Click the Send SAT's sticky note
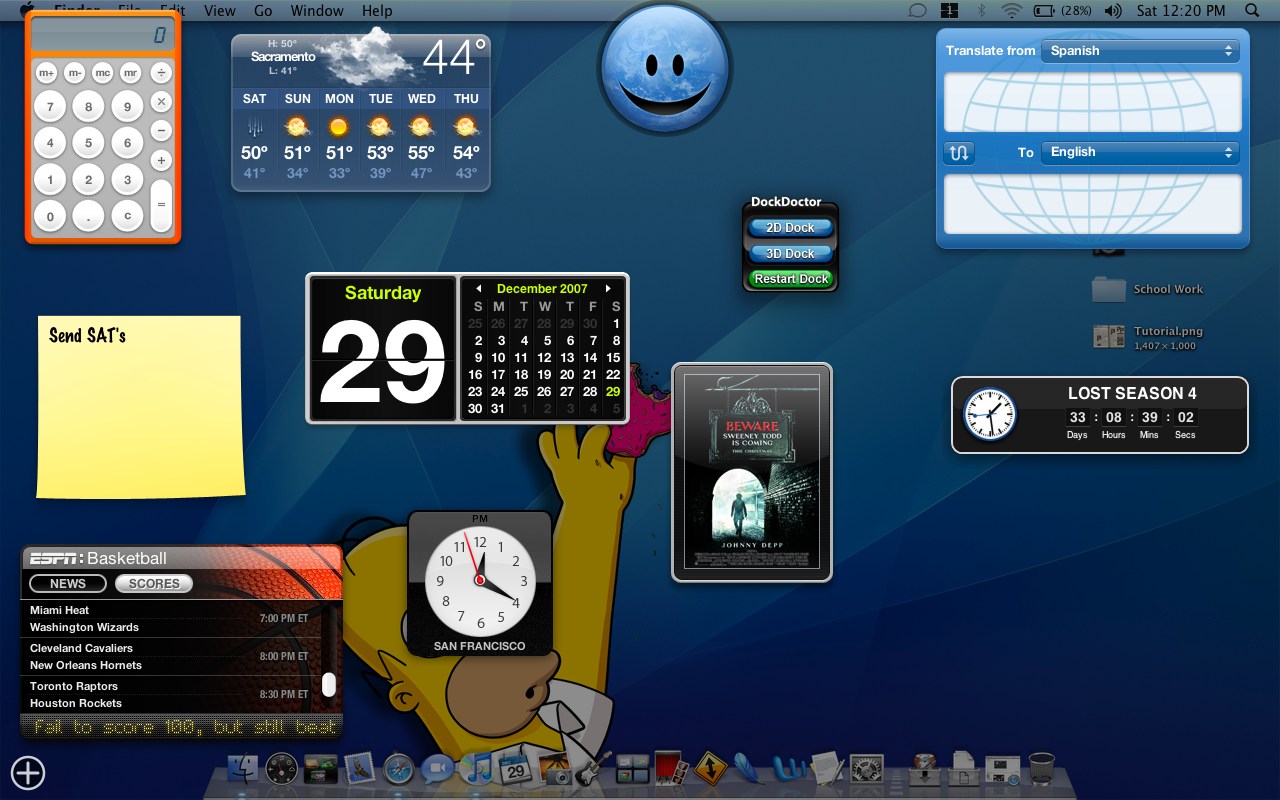Viewport: 1280px width, 800px height. pyautogui.click(x=141, y=406)
